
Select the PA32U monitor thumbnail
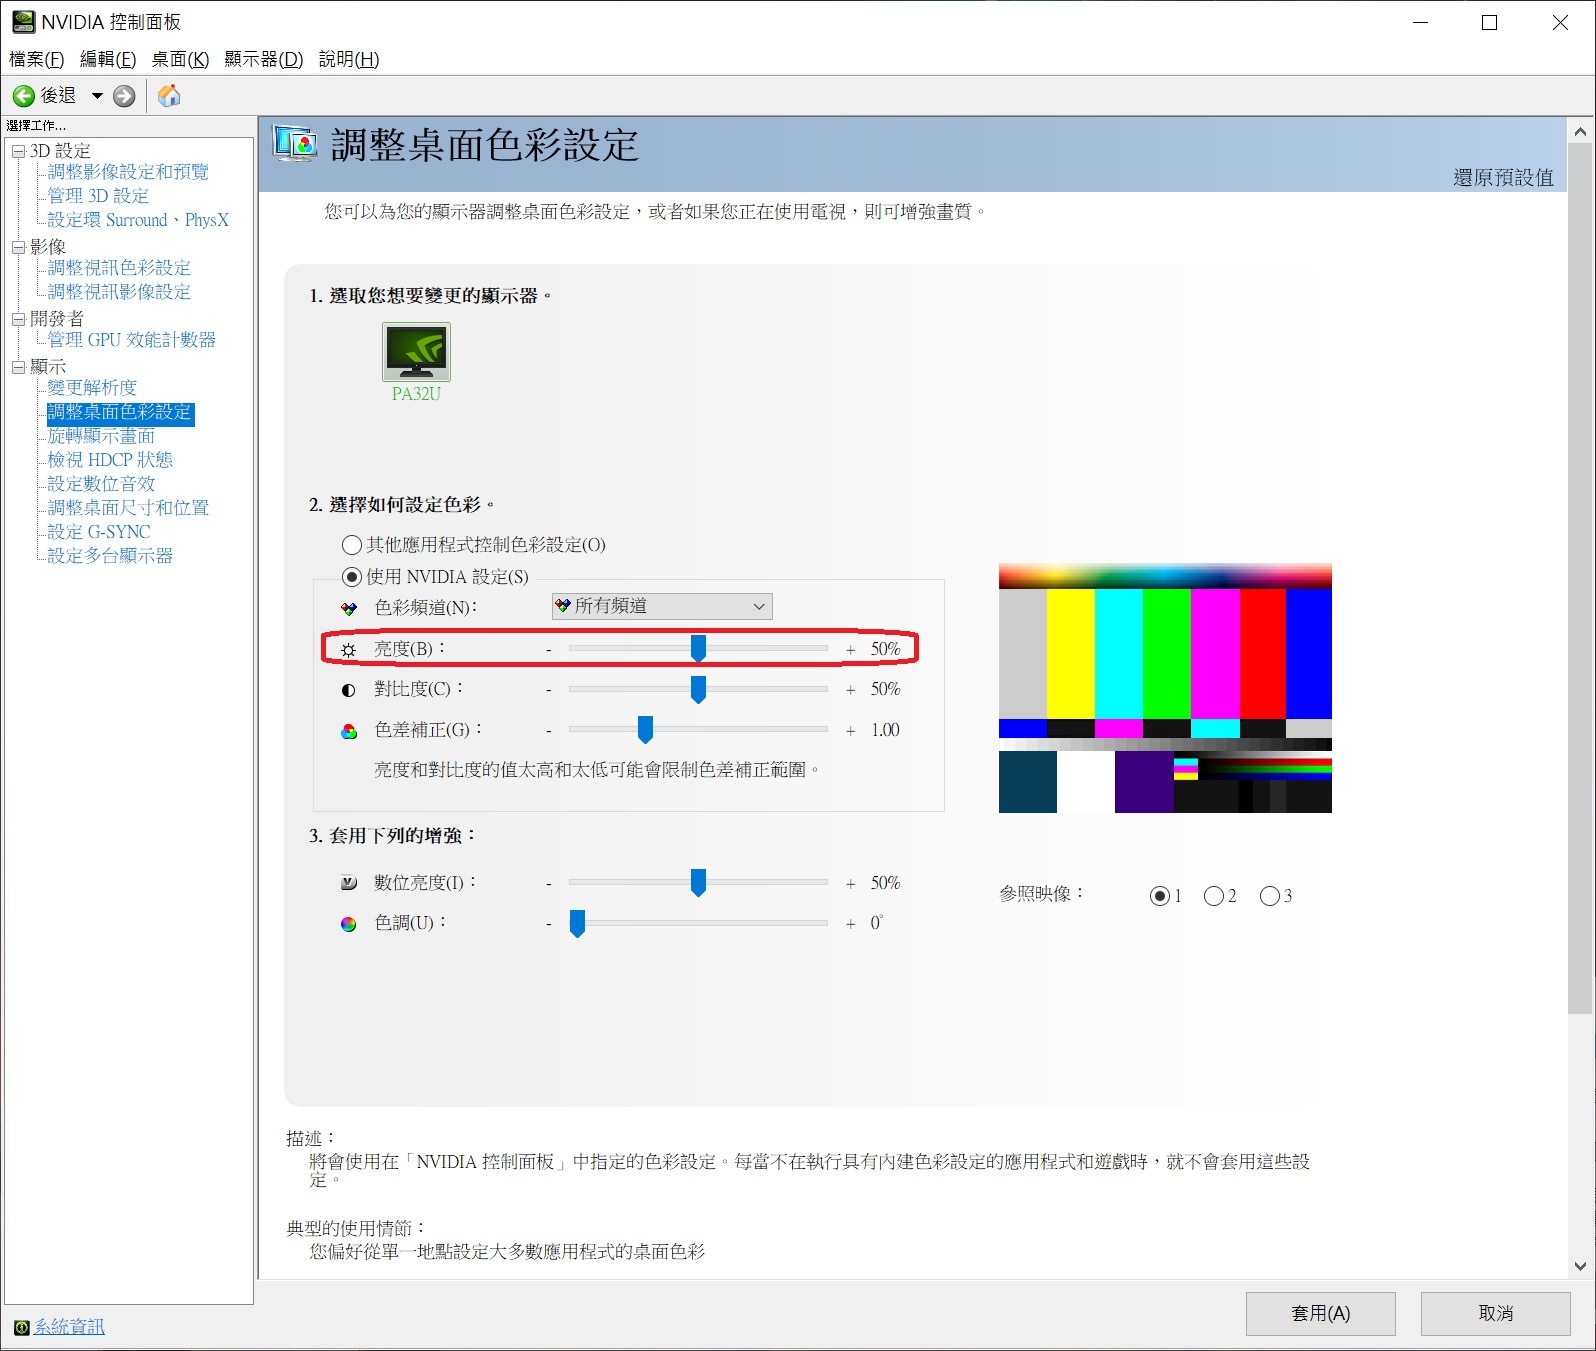pos(416,351)
